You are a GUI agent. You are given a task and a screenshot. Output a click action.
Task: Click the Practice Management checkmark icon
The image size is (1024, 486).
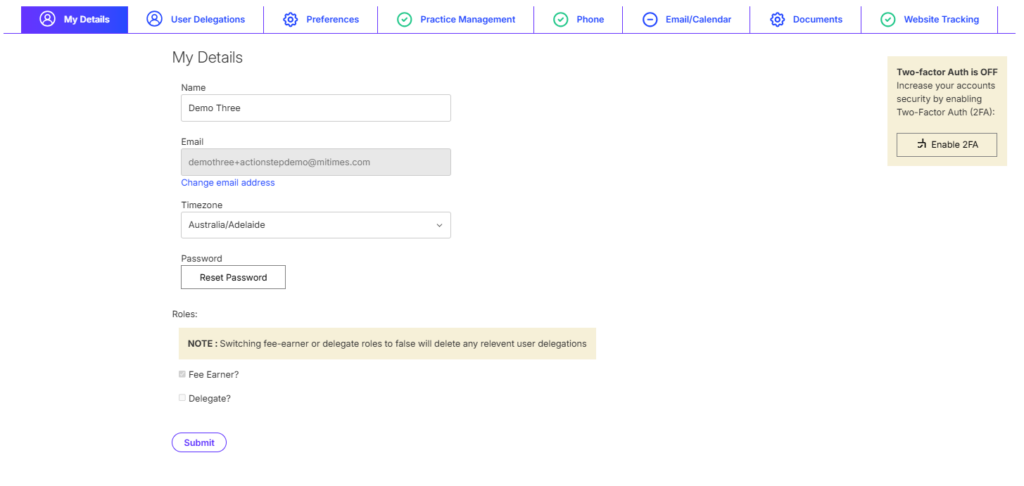click(404, 19)
